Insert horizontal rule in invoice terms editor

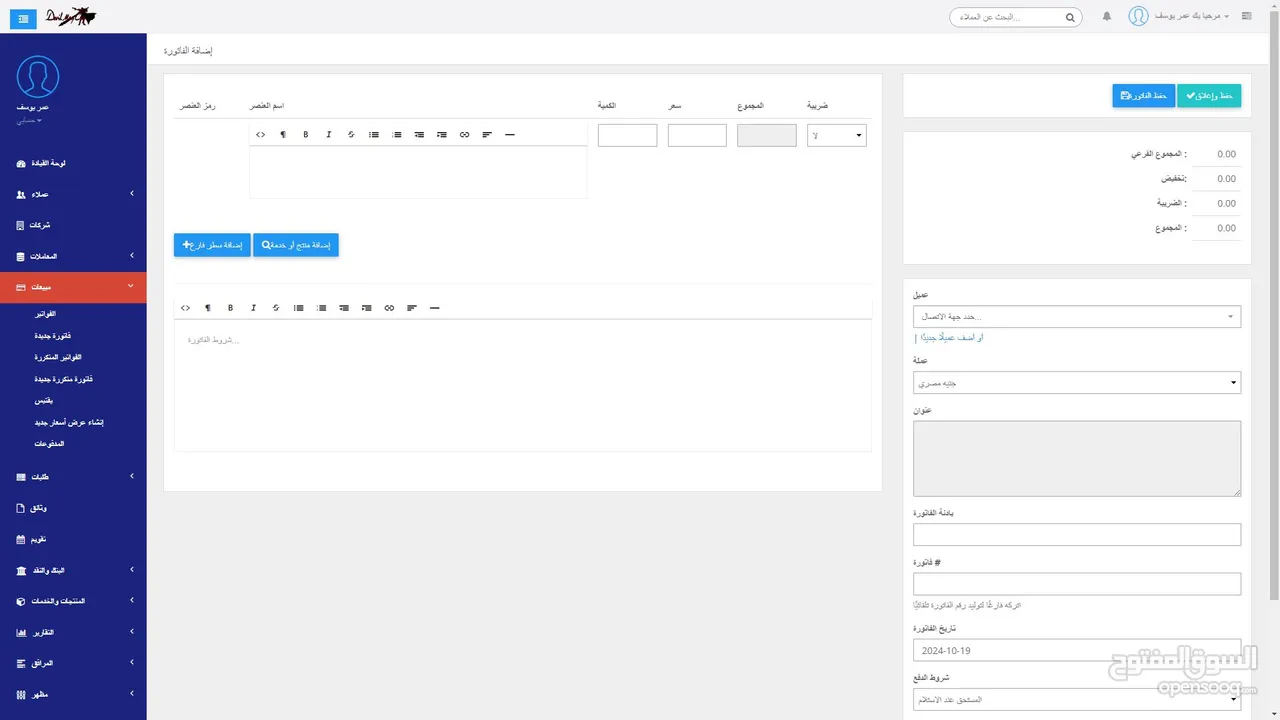435,308
